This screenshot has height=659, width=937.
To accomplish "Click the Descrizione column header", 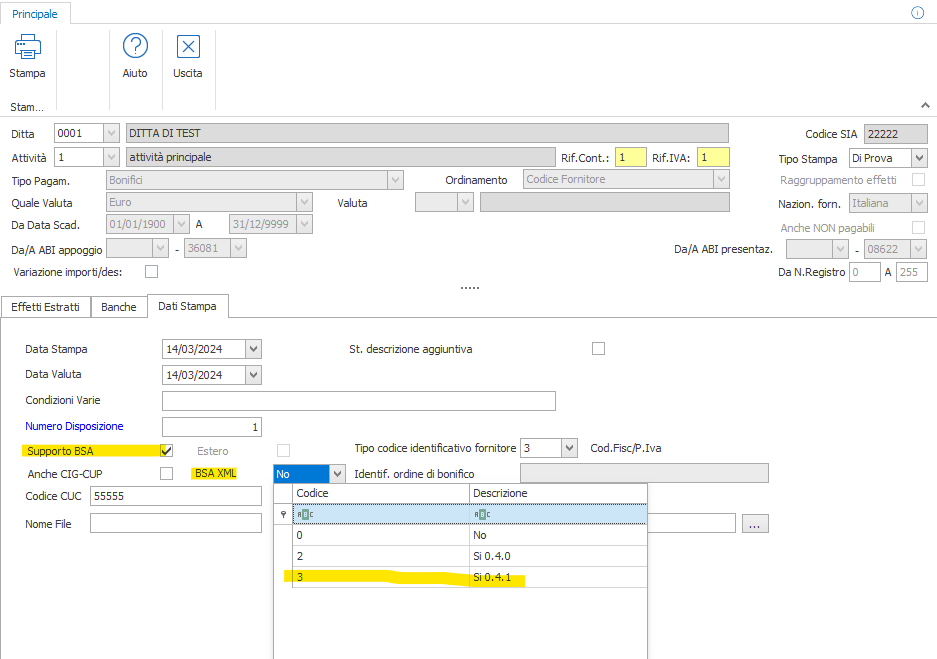I will 558,493.
